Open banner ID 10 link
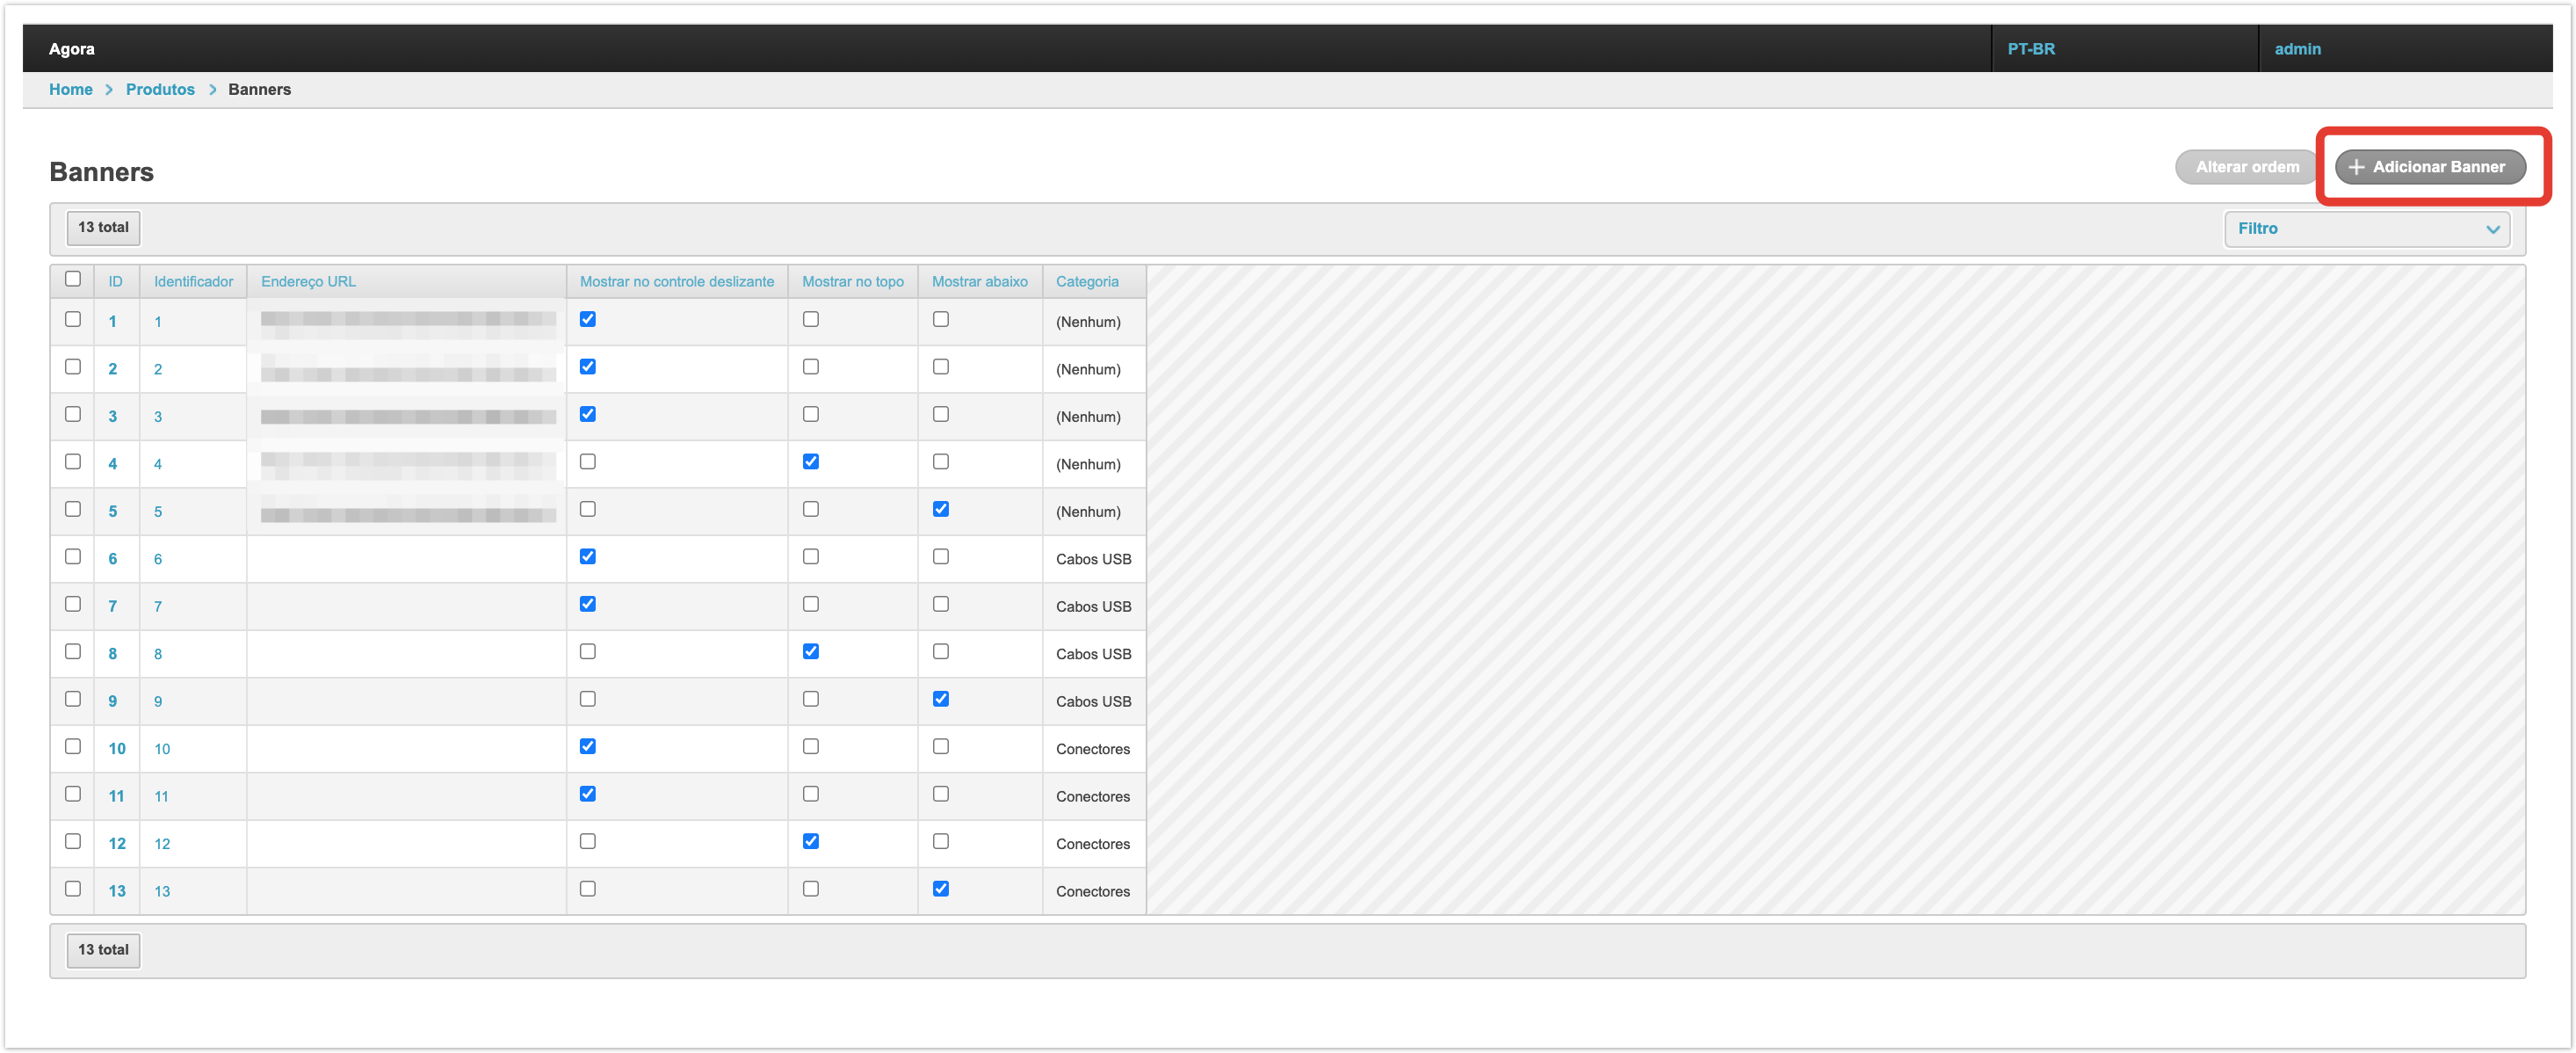 tap(117, 749)
